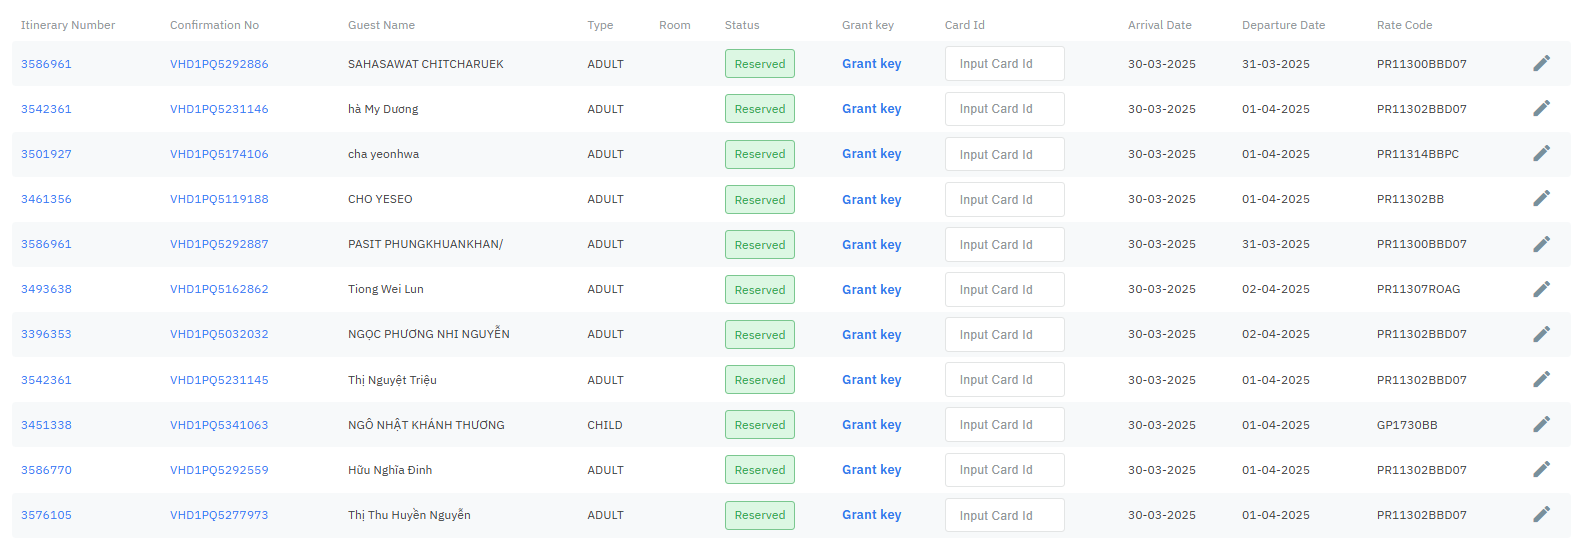The image size is (1579, 539).
Task: Edit the Tiong Wei Lun reservation
Action: click(x=1541, y=289)
